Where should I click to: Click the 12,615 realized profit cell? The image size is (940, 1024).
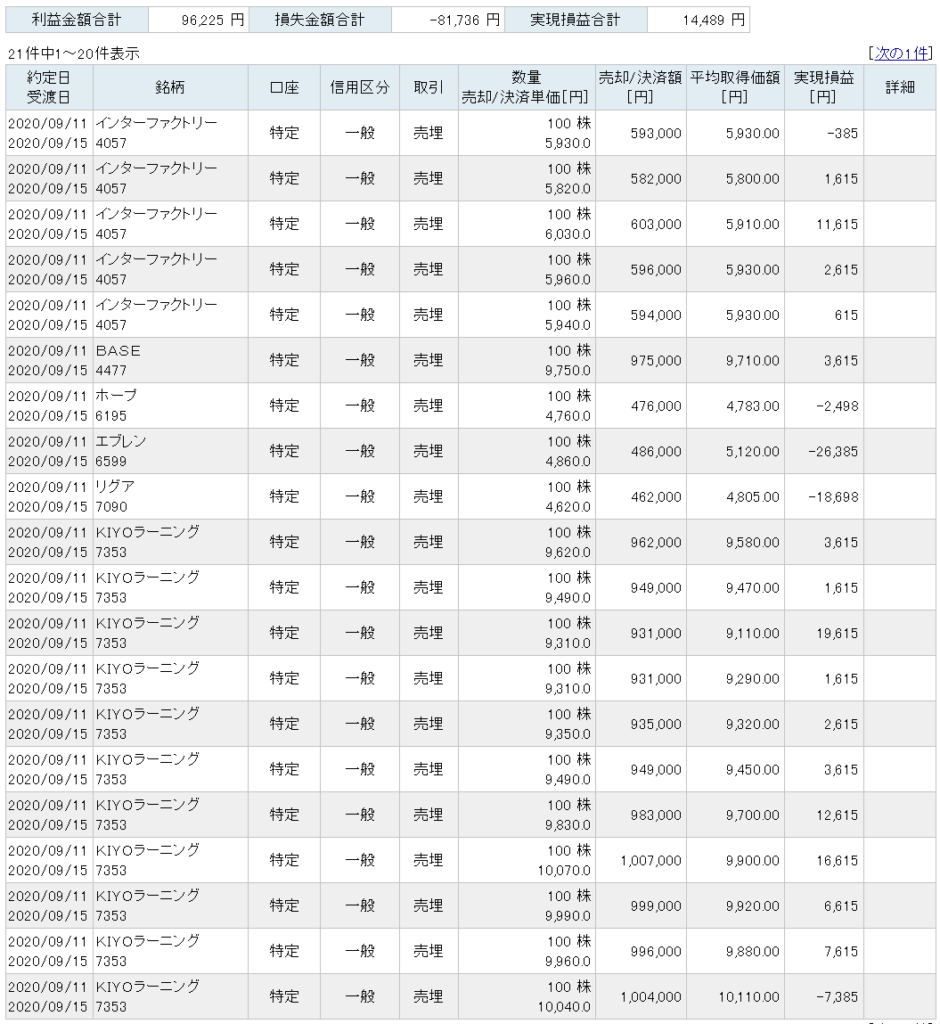pos(824,815)
